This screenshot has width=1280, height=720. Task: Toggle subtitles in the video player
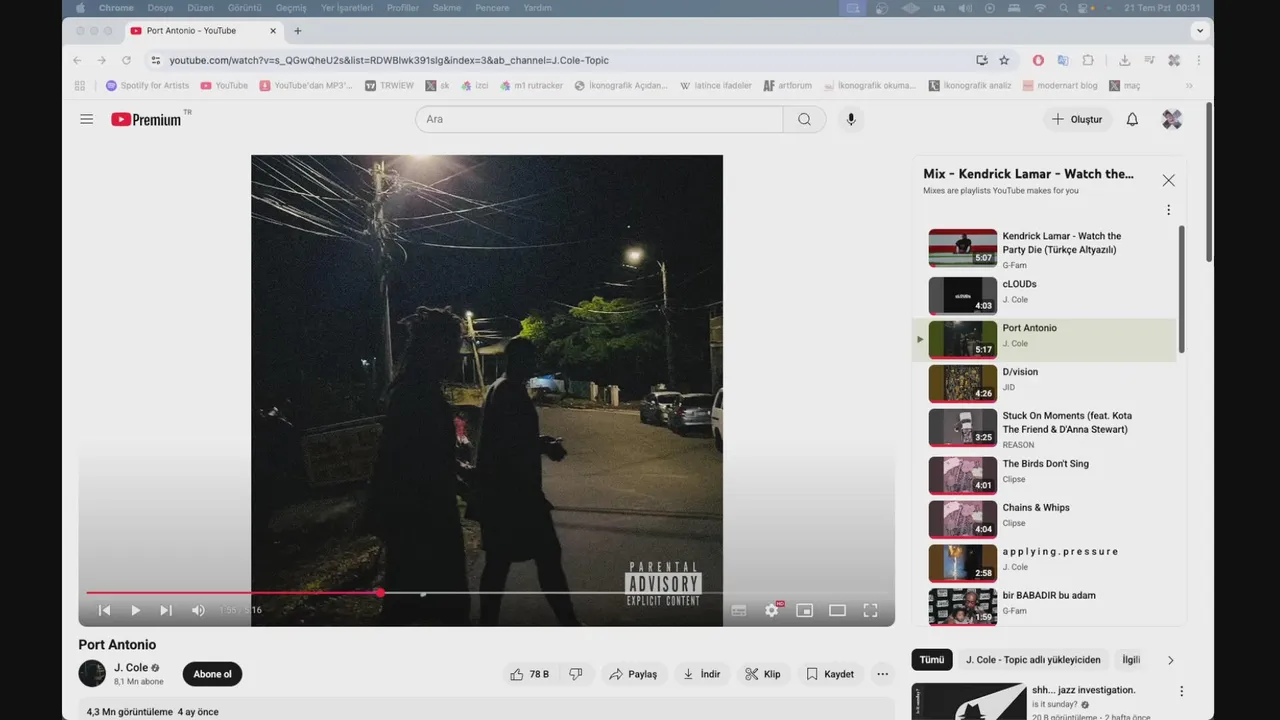[739, 610]
